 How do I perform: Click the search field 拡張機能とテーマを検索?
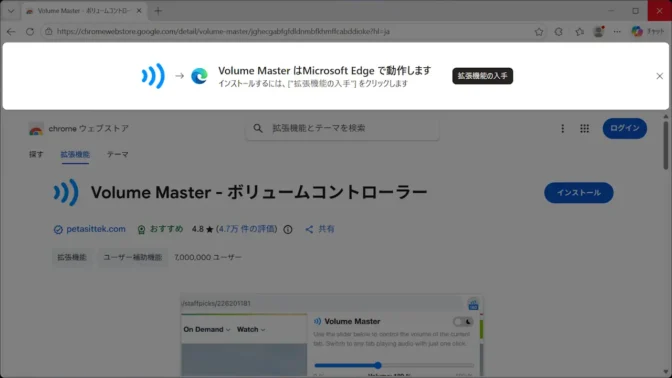[x=342, y=128]
